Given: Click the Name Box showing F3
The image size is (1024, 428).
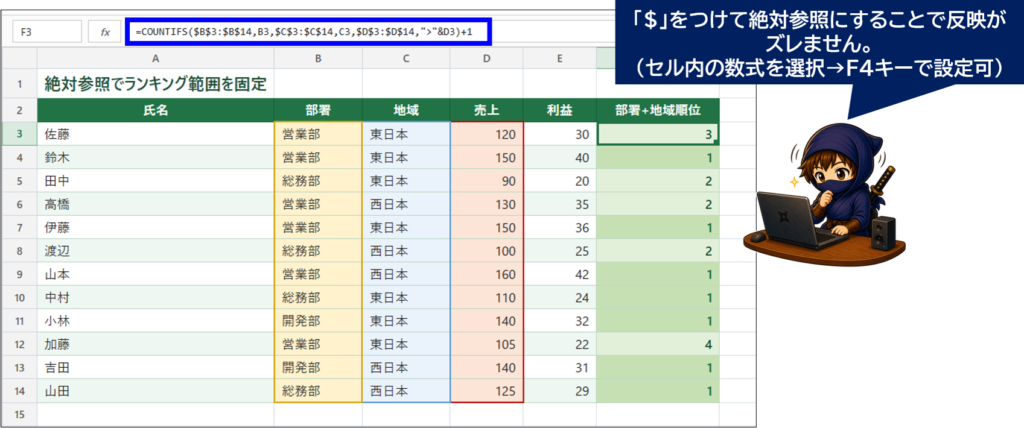Looking at the screenshot, I should pyautogui.click(x=46, y=31).
